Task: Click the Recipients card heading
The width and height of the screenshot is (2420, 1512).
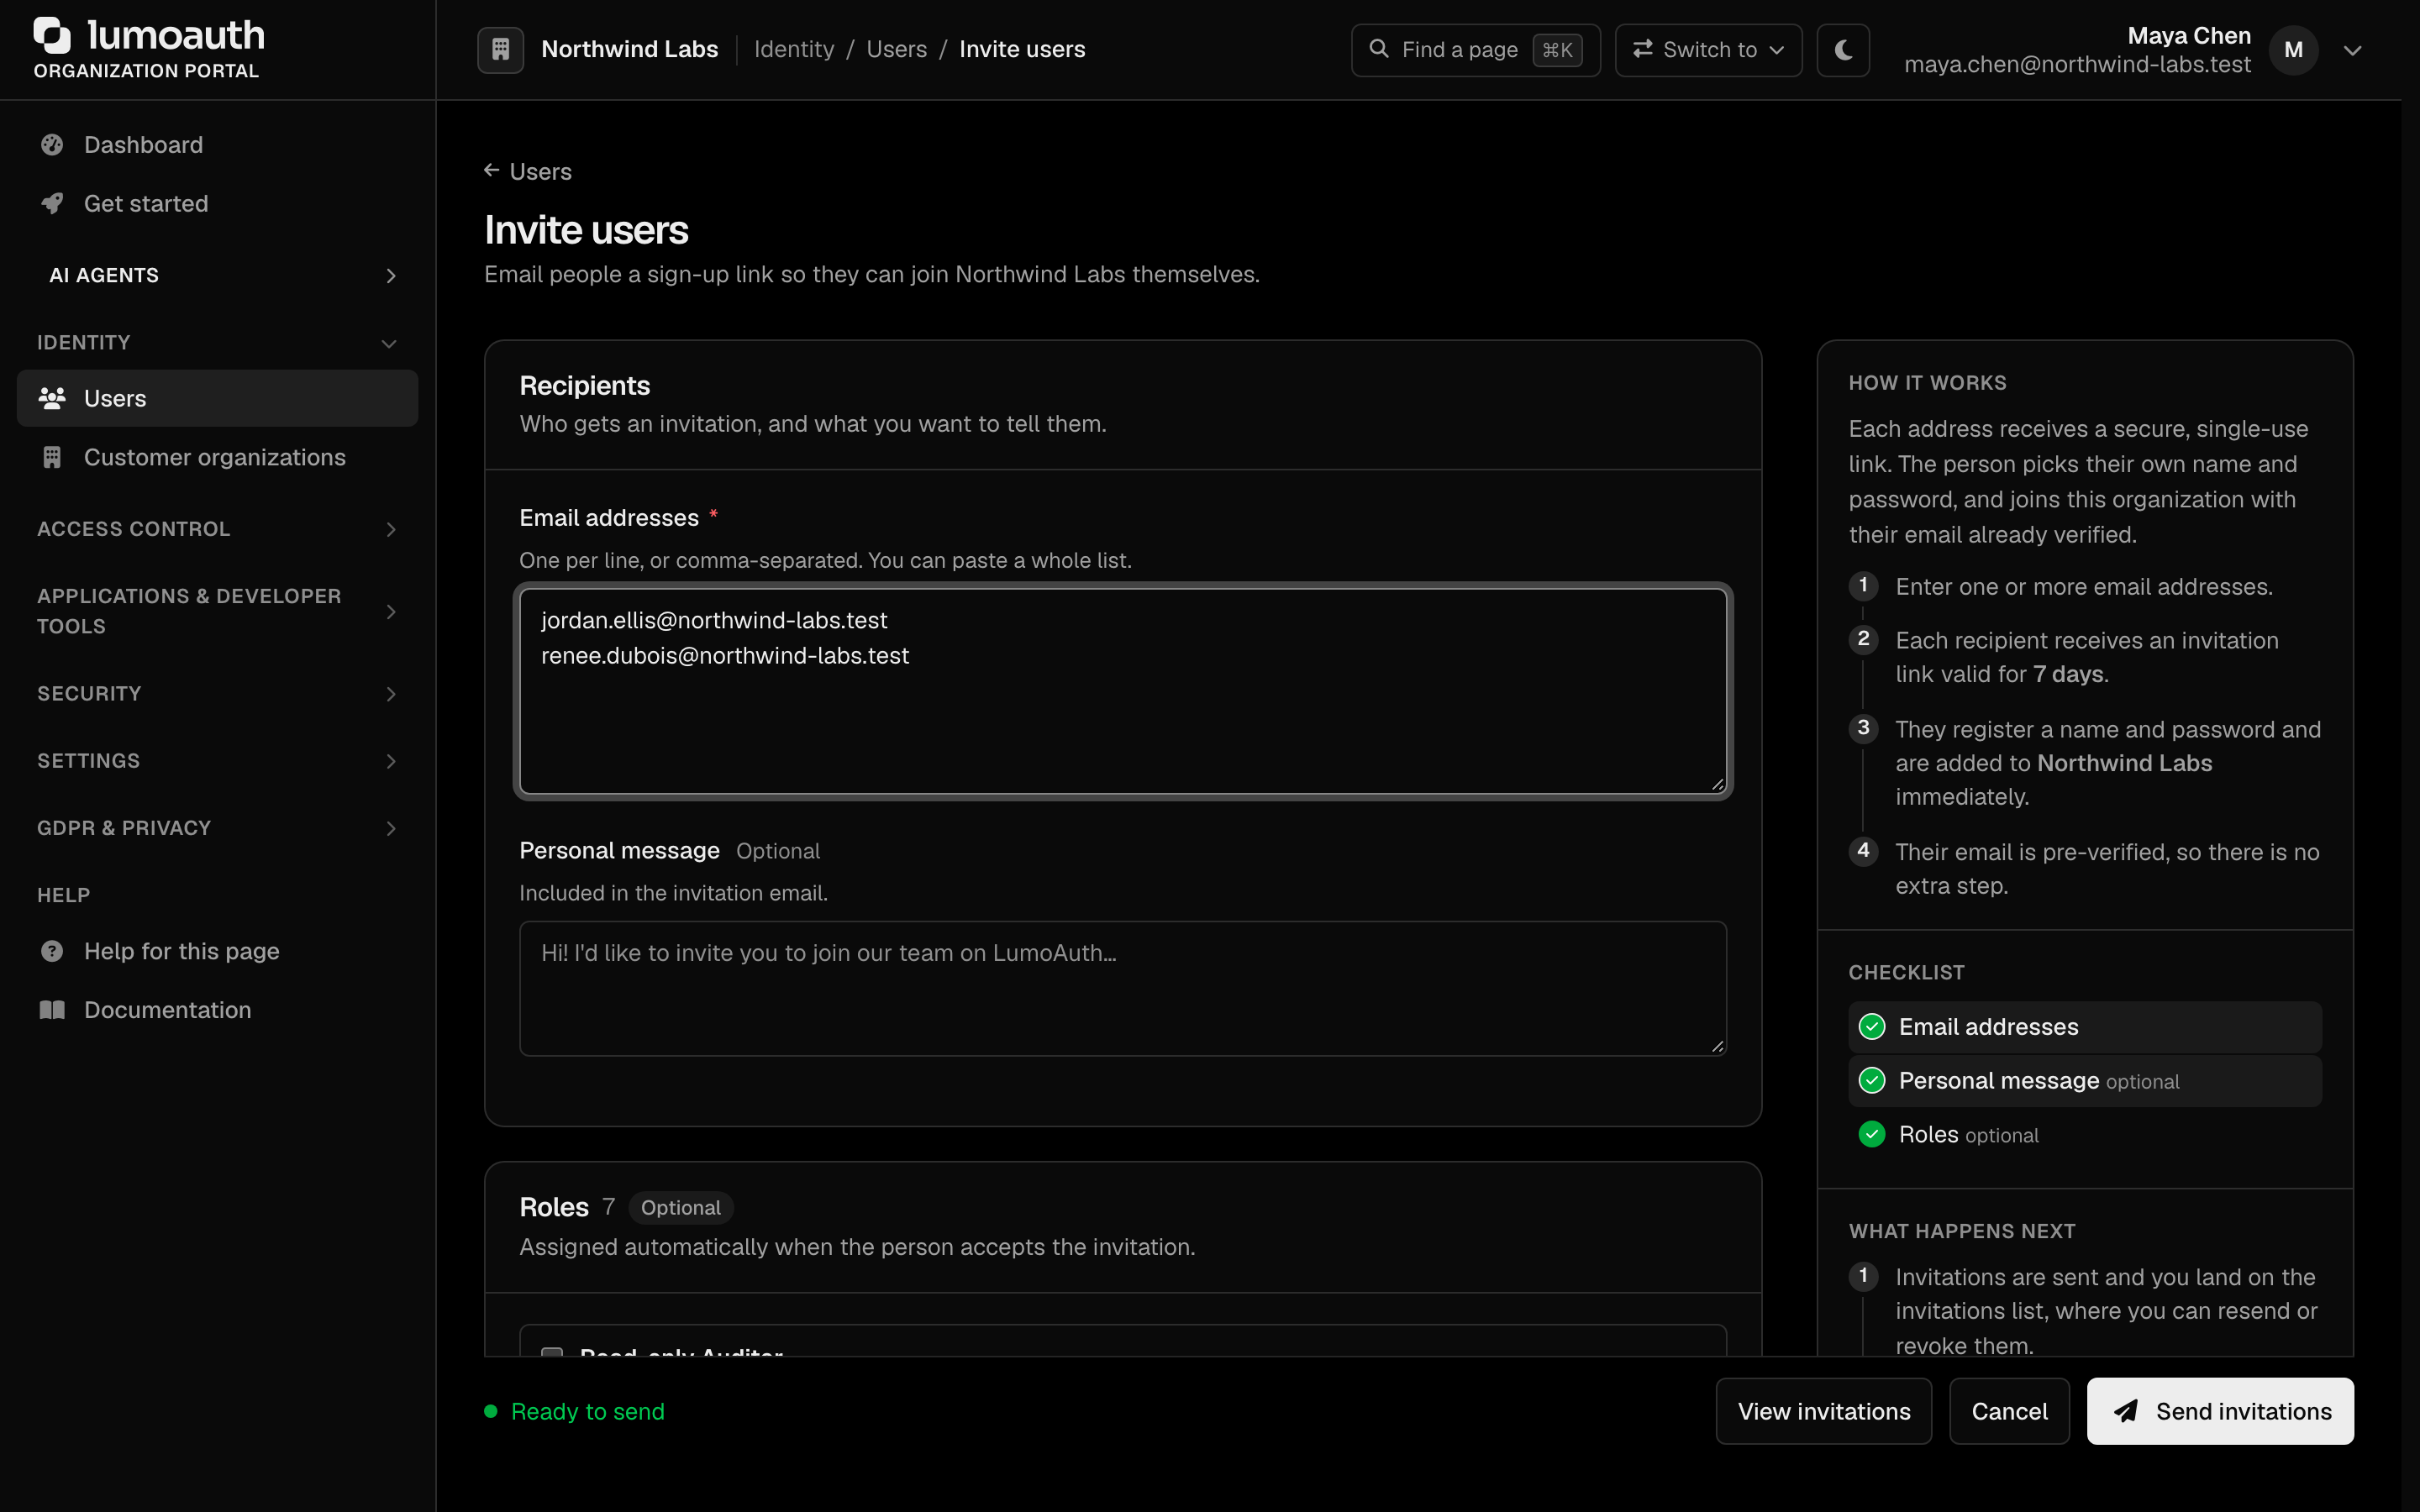Action: 584,386
